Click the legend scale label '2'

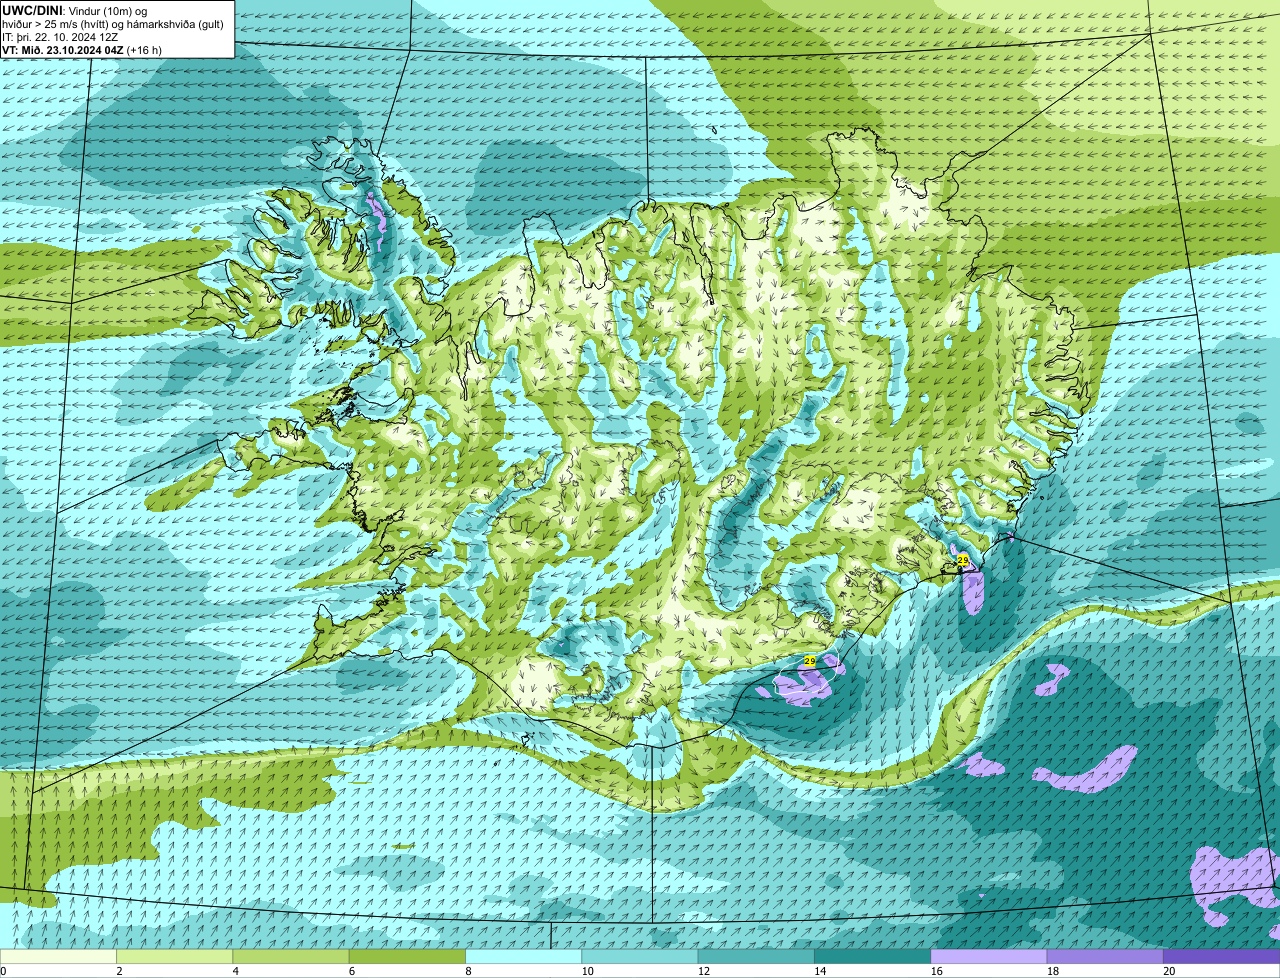point(119,971)
